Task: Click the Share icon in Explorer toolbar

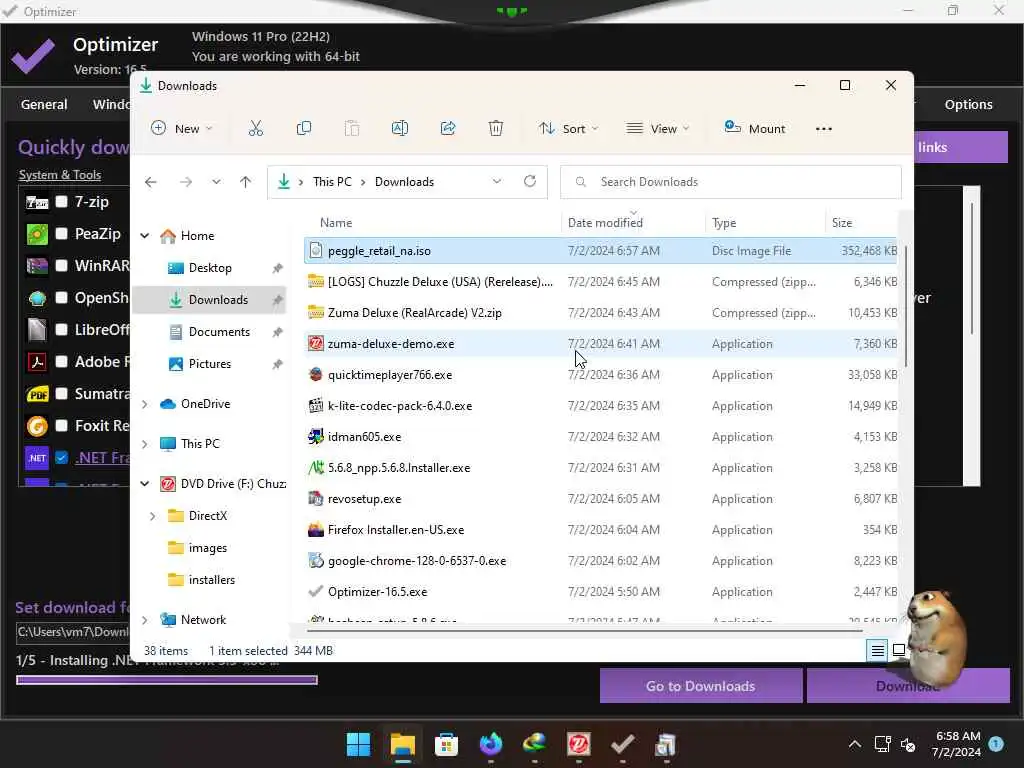Action: tap(448, 129)
